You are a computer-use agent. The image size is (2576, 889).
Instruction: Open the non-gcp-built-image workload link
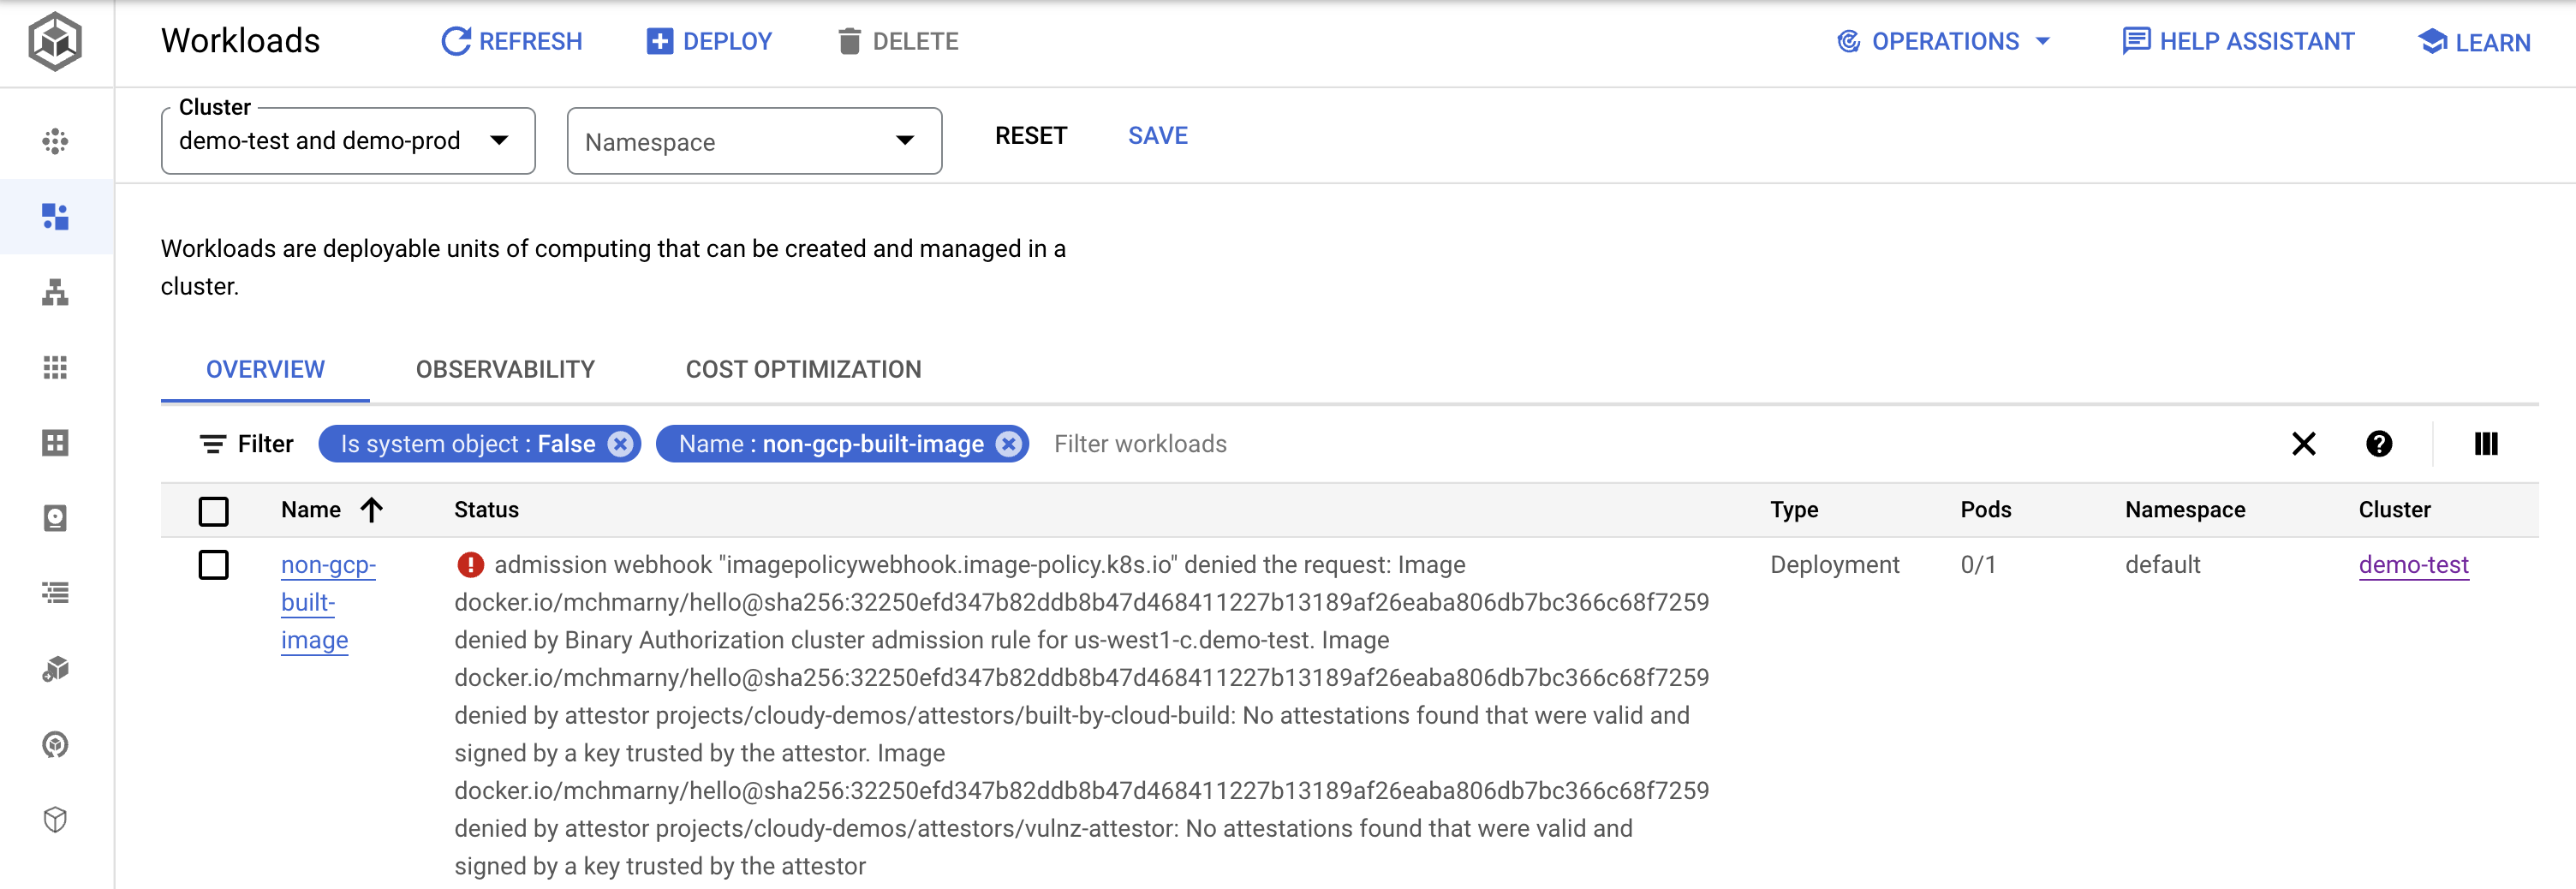pyautogui.click(x=328, y=603)
